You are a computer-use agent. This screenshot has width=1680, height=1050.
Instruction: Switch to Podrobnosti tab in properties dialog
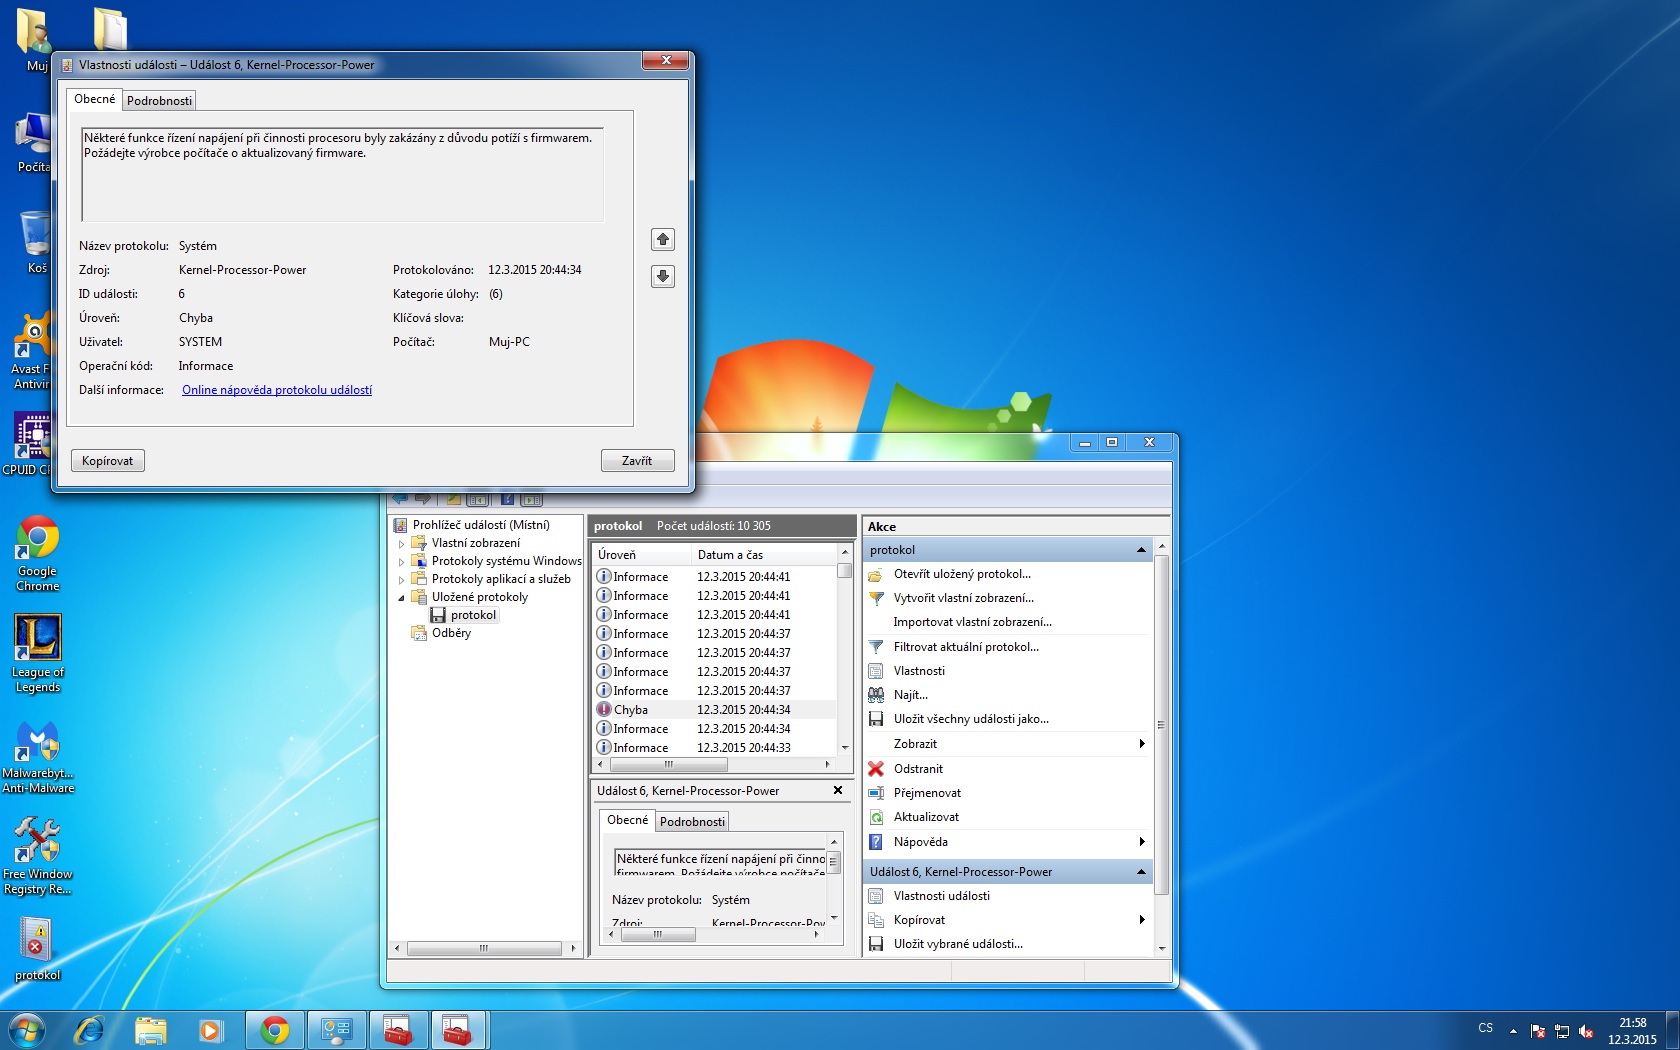pyautogui.click(x=159, y=101)
